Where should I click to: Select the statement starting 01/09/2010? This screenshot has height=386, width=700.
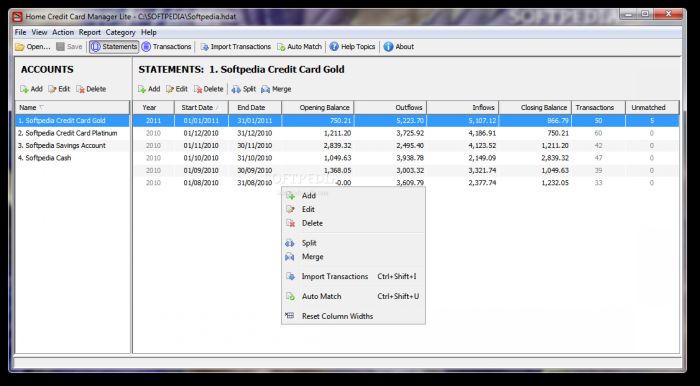[x=406, y=170]
